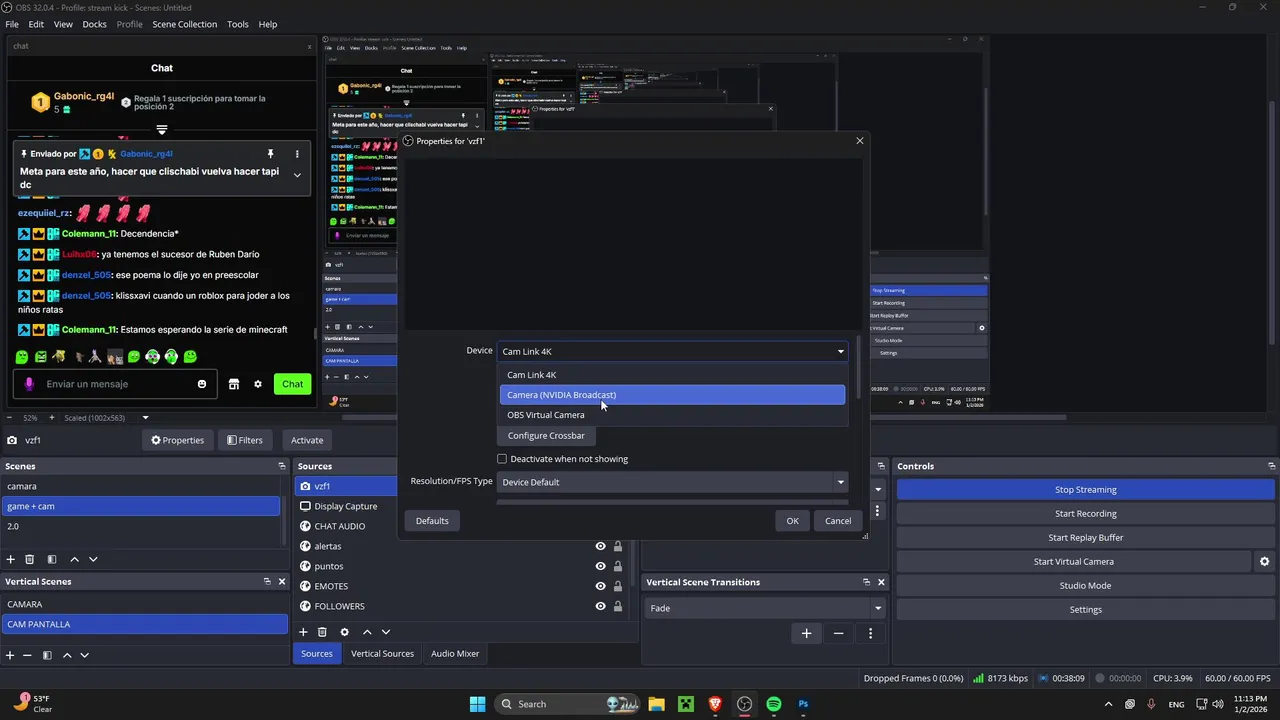The width and height of the screenshot is (1280, 720).
Task: Cancel the Properties for 'vzf1' dialog
Action: [838, 521]
